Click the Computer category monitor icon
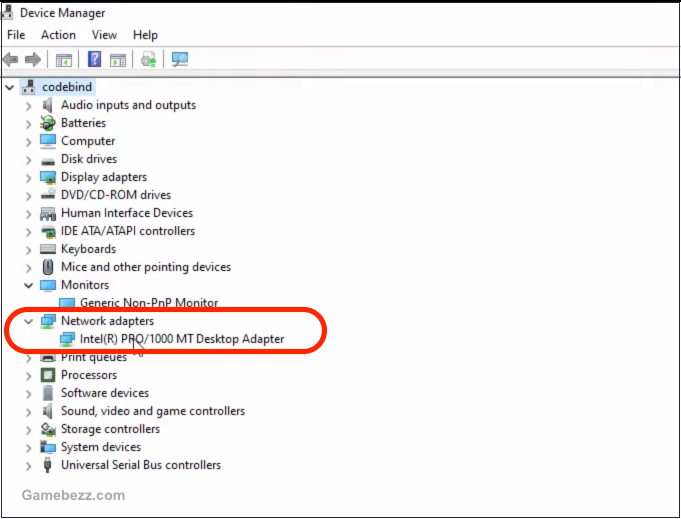681x519 pixels. [x=48, y=141]
